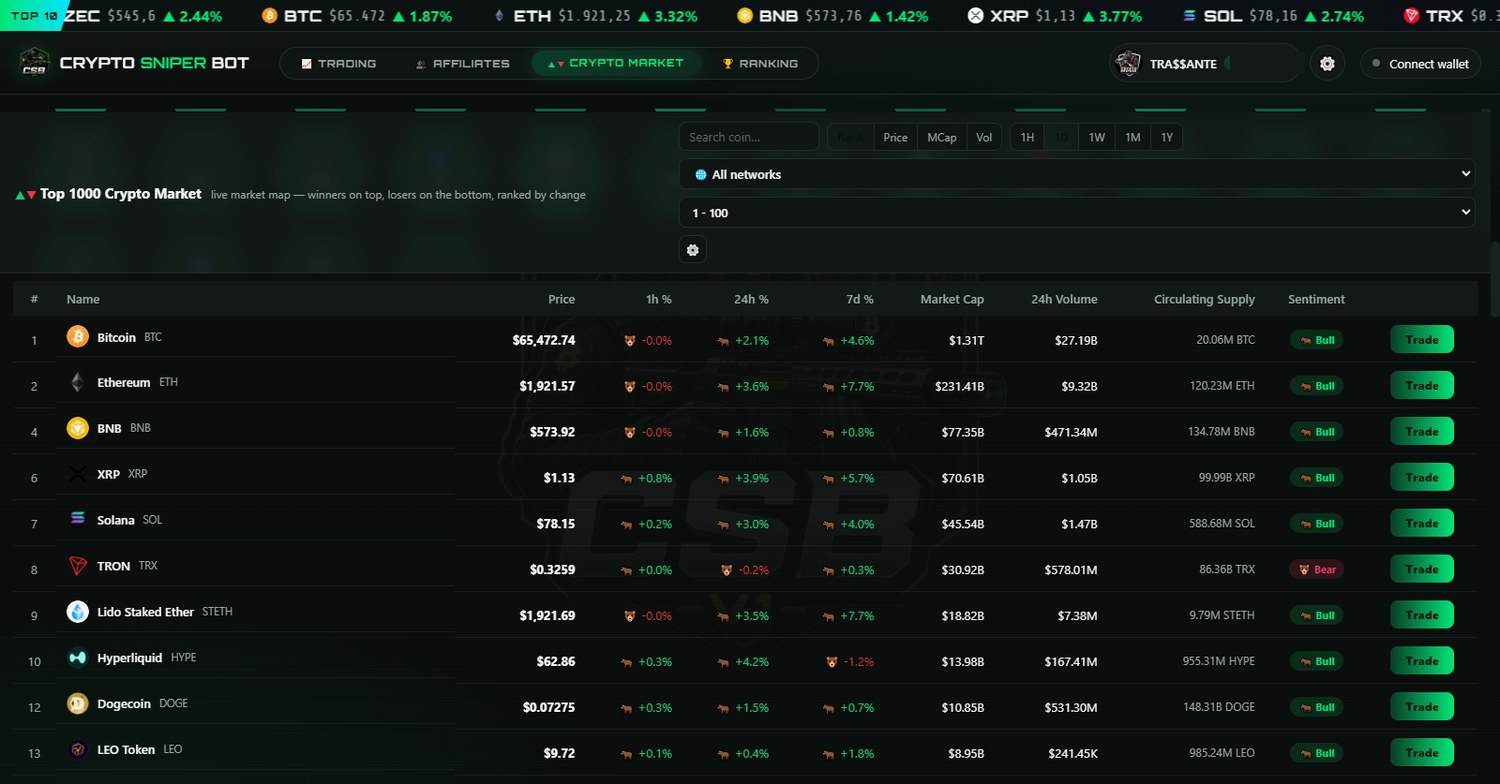The width and height of the screenshot is (1500, 784).
Task: Sort table by Name column header
Action: click(x=83, y=299)
